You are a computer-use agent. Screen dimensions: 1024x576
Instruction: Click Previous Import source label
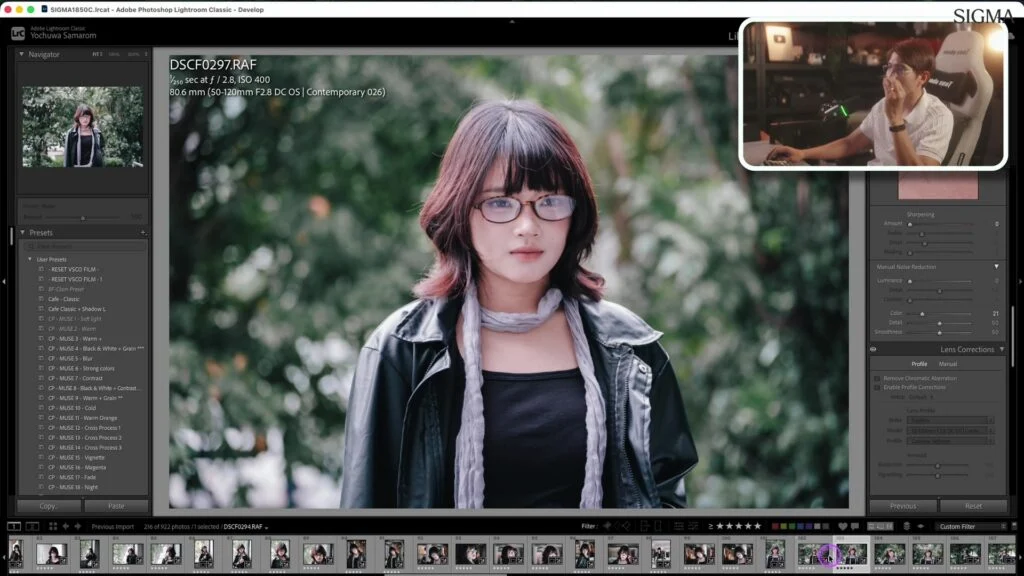click(x=112, y=526)
